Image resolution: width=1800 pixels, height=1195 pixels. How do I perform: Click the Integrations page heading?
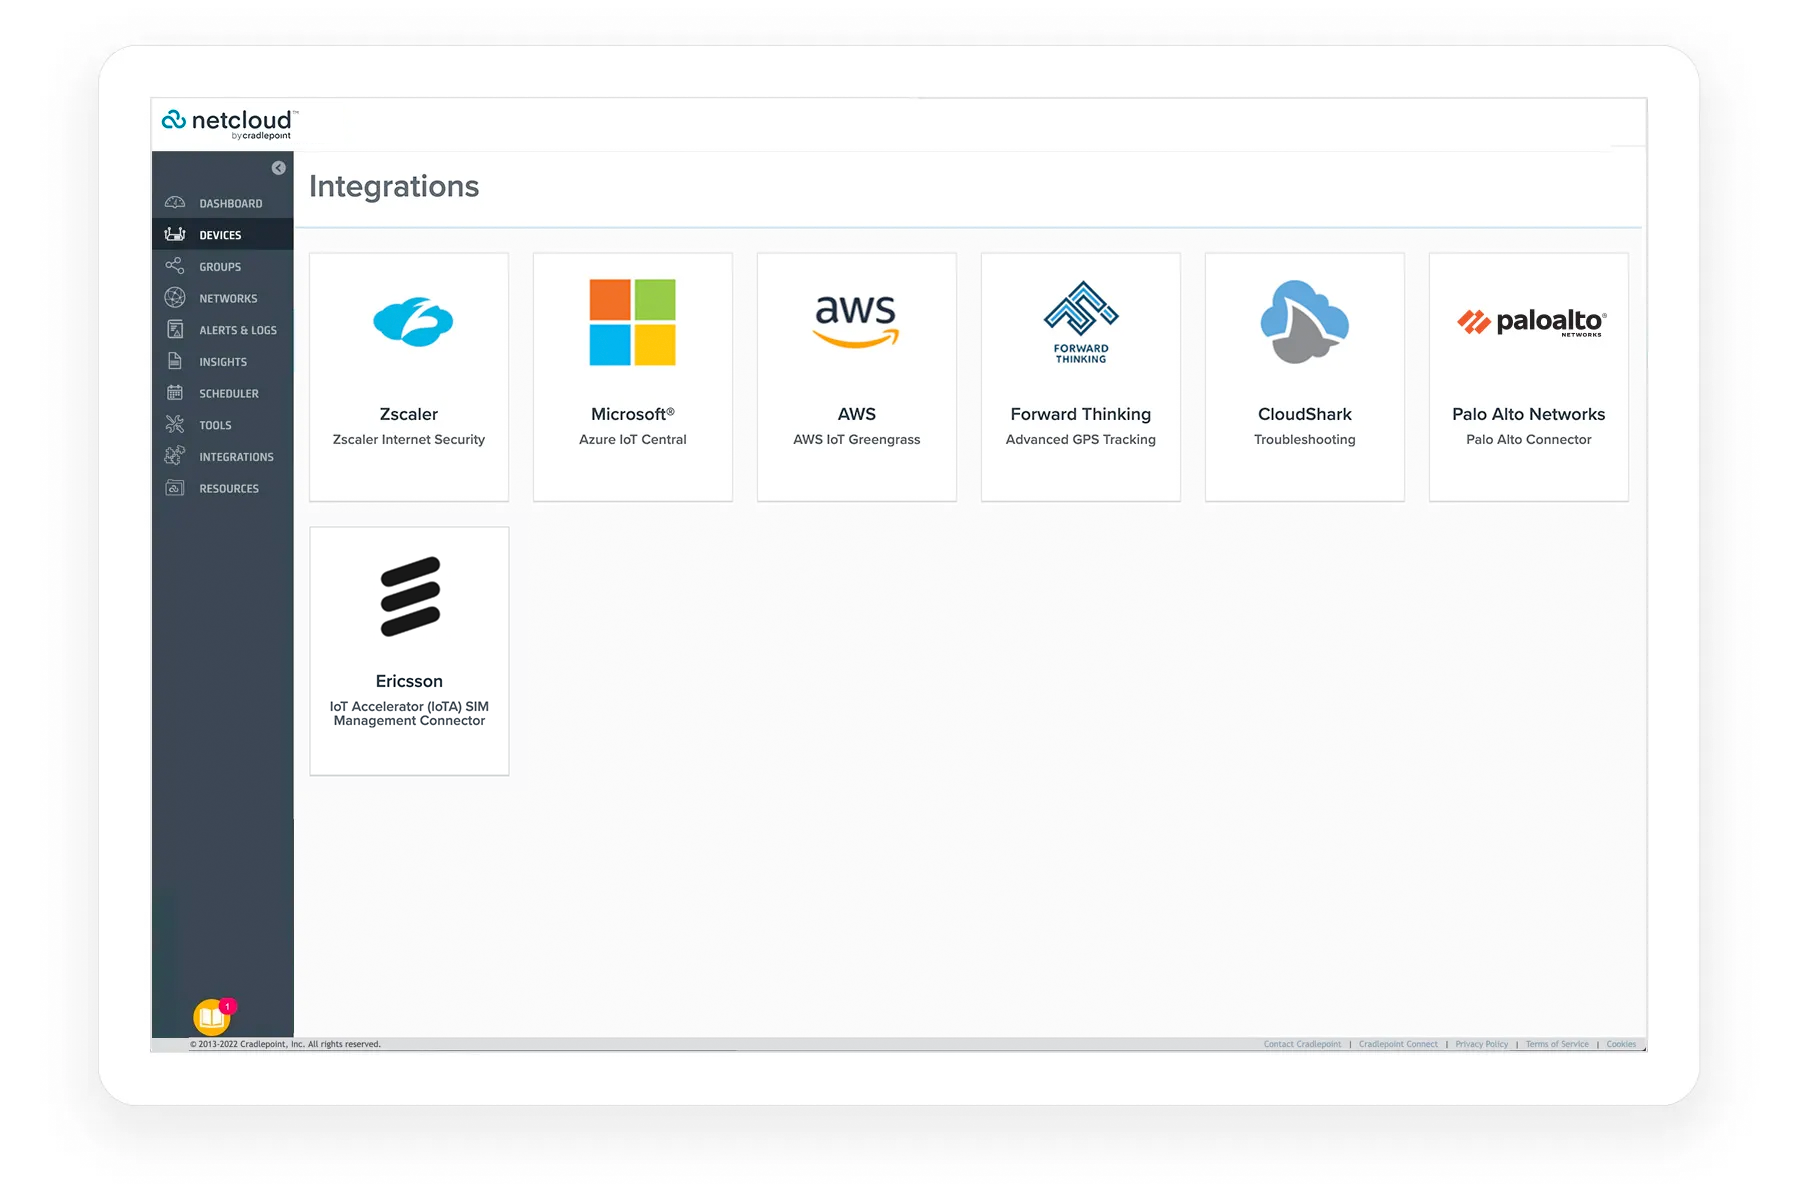pyautogui.click(x=394, y=186)
